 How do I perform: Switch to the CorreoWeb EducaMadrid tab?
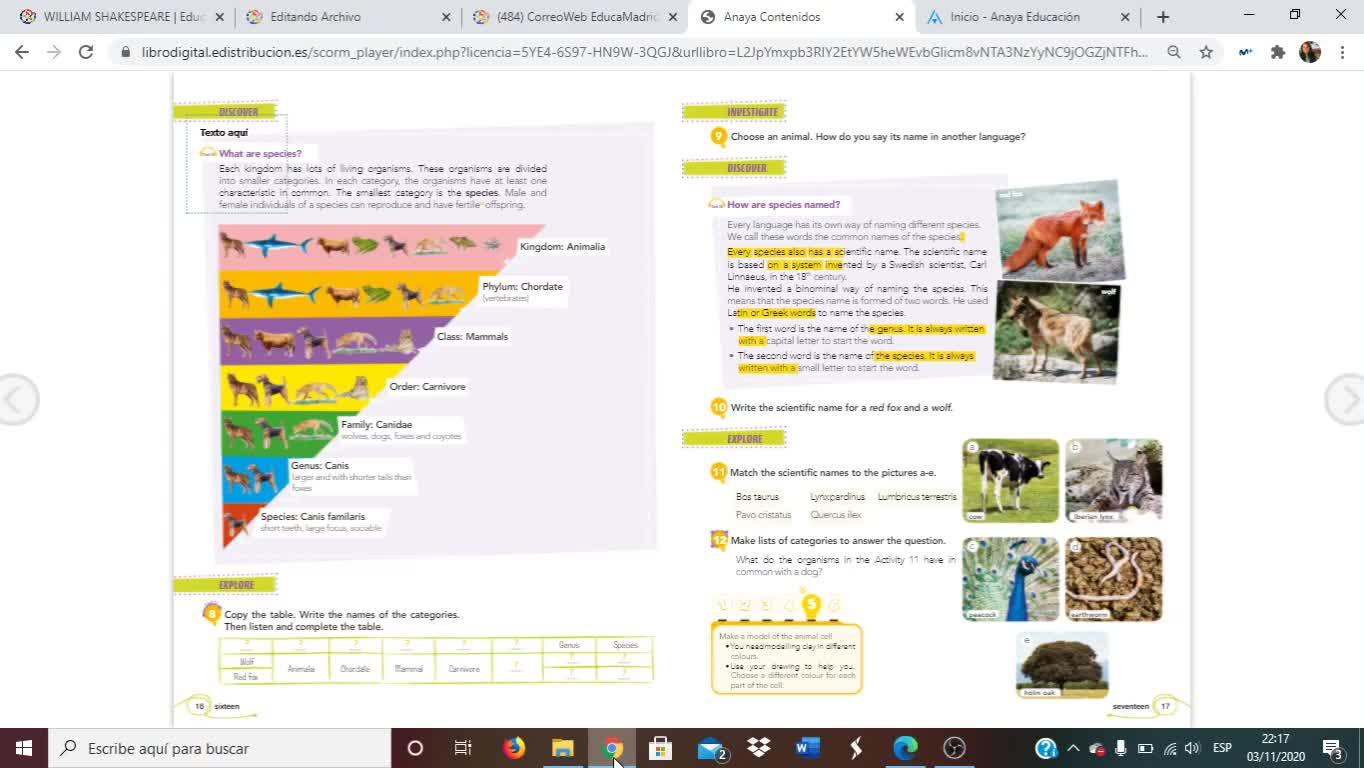576,17
